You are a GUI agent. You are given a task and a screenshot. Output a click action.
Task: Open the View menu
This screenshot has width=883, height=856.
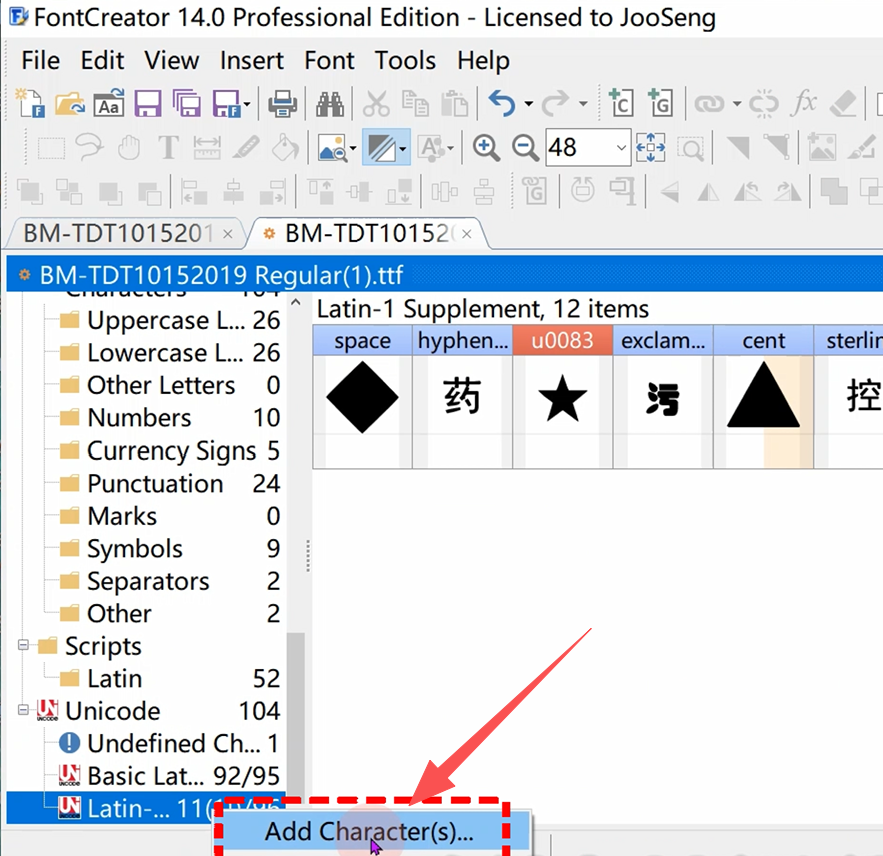(171, 60)
